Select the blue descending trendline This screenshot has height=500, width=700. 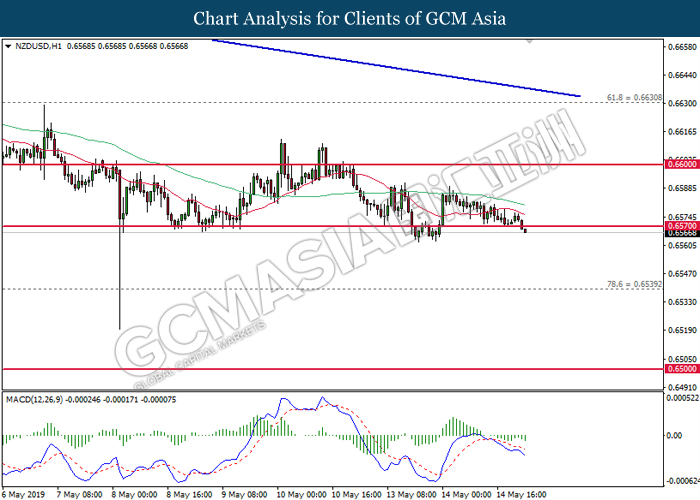tap(396, 68)
